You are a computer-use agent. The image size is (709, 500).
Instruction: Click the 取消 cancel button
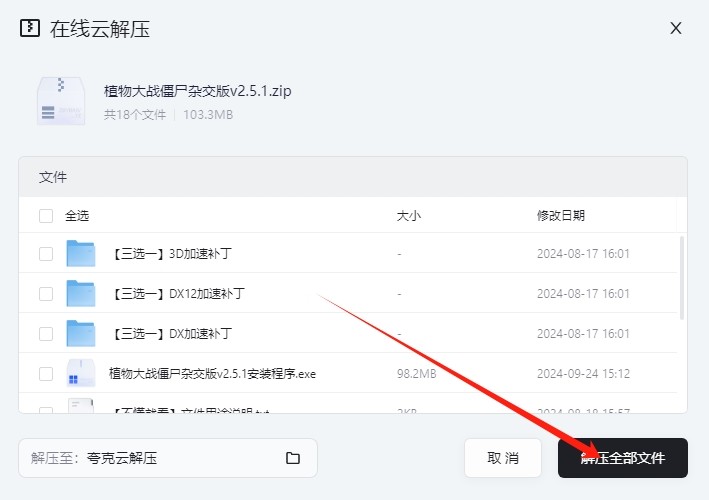click(x=503, y=458)
